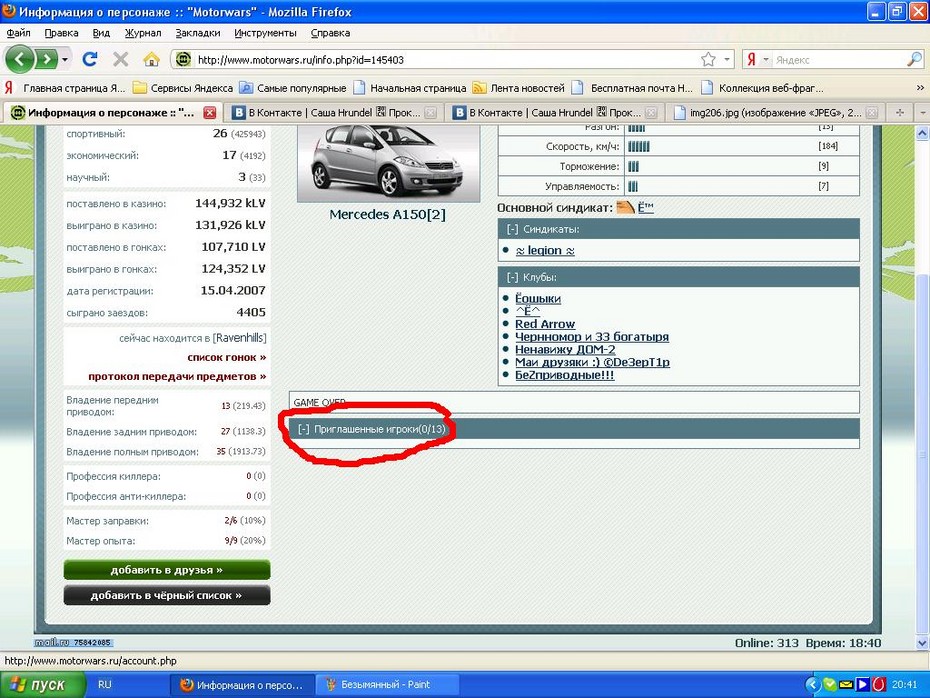Close the first В Контакте tab
The width and height of the screenshot is (930, 698).
(431, 112)
